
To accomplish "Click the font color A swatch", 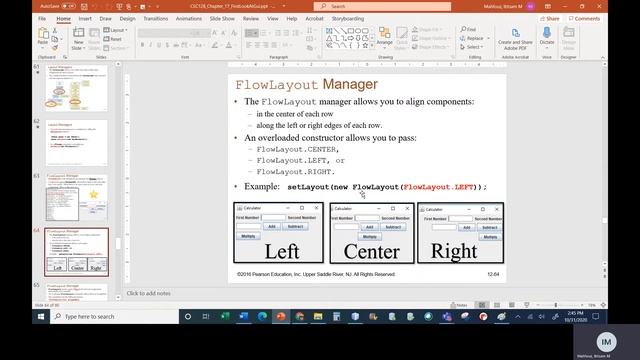I will click(x=229, y=45).
